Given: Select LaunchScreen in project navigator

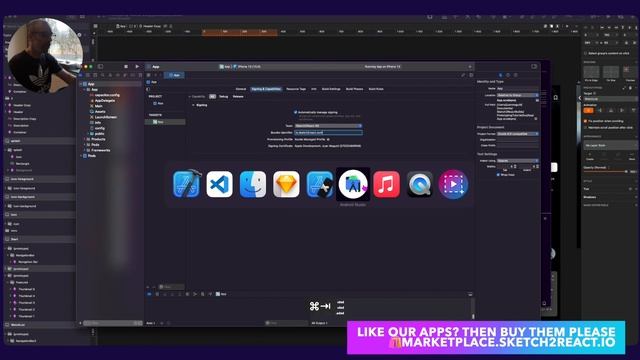Looking at the screenshot, I should point(105,117).
